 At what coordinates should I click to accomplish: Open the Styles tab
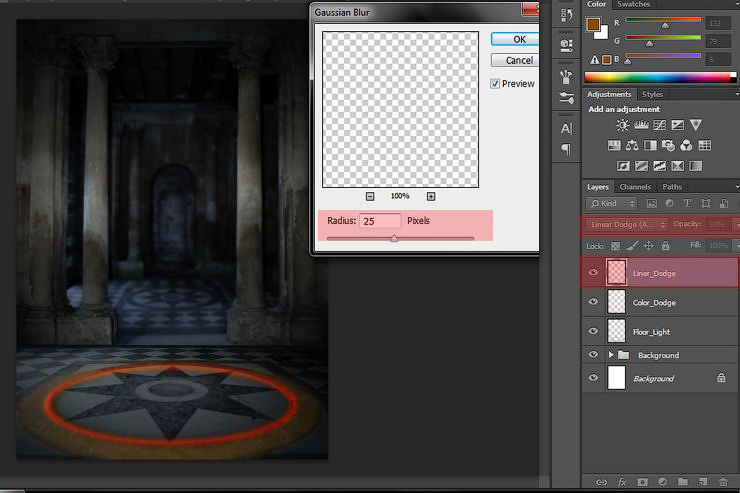pos(651,95)
